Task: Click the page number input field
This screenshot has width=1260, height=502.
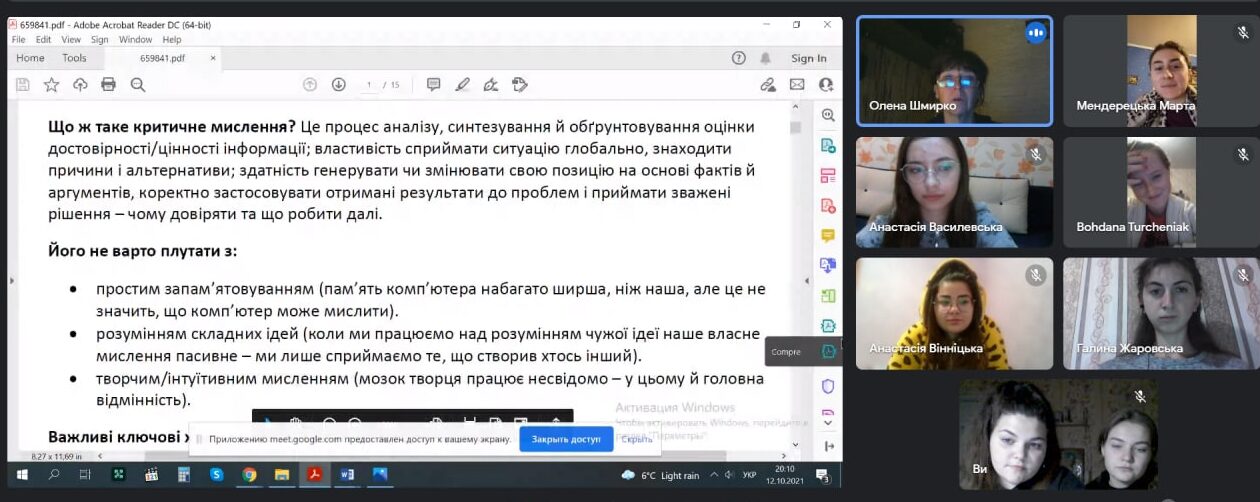Action: click(x=369, y=85)
